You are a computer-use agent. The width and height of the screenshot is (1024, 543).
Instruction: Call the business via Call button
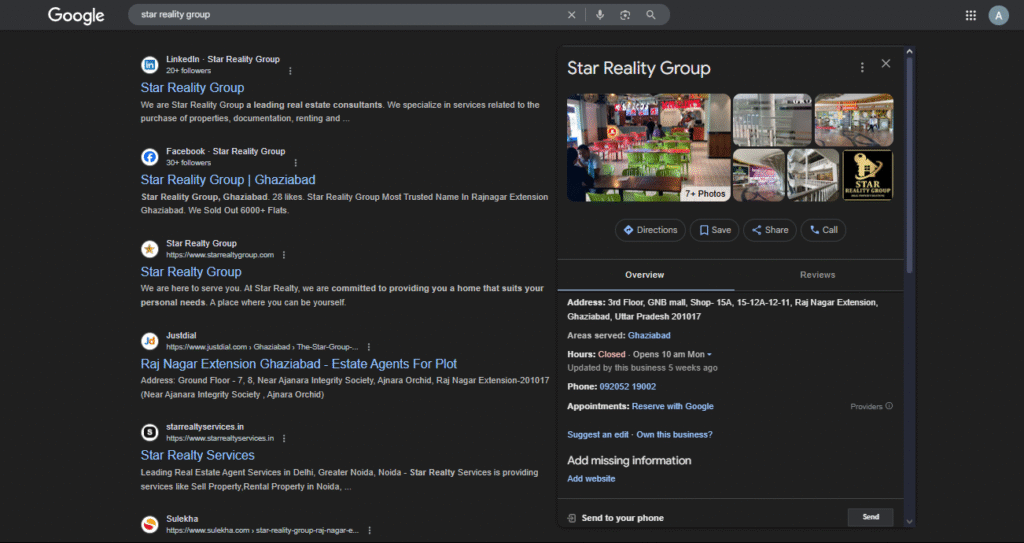[x=823, y=230]
